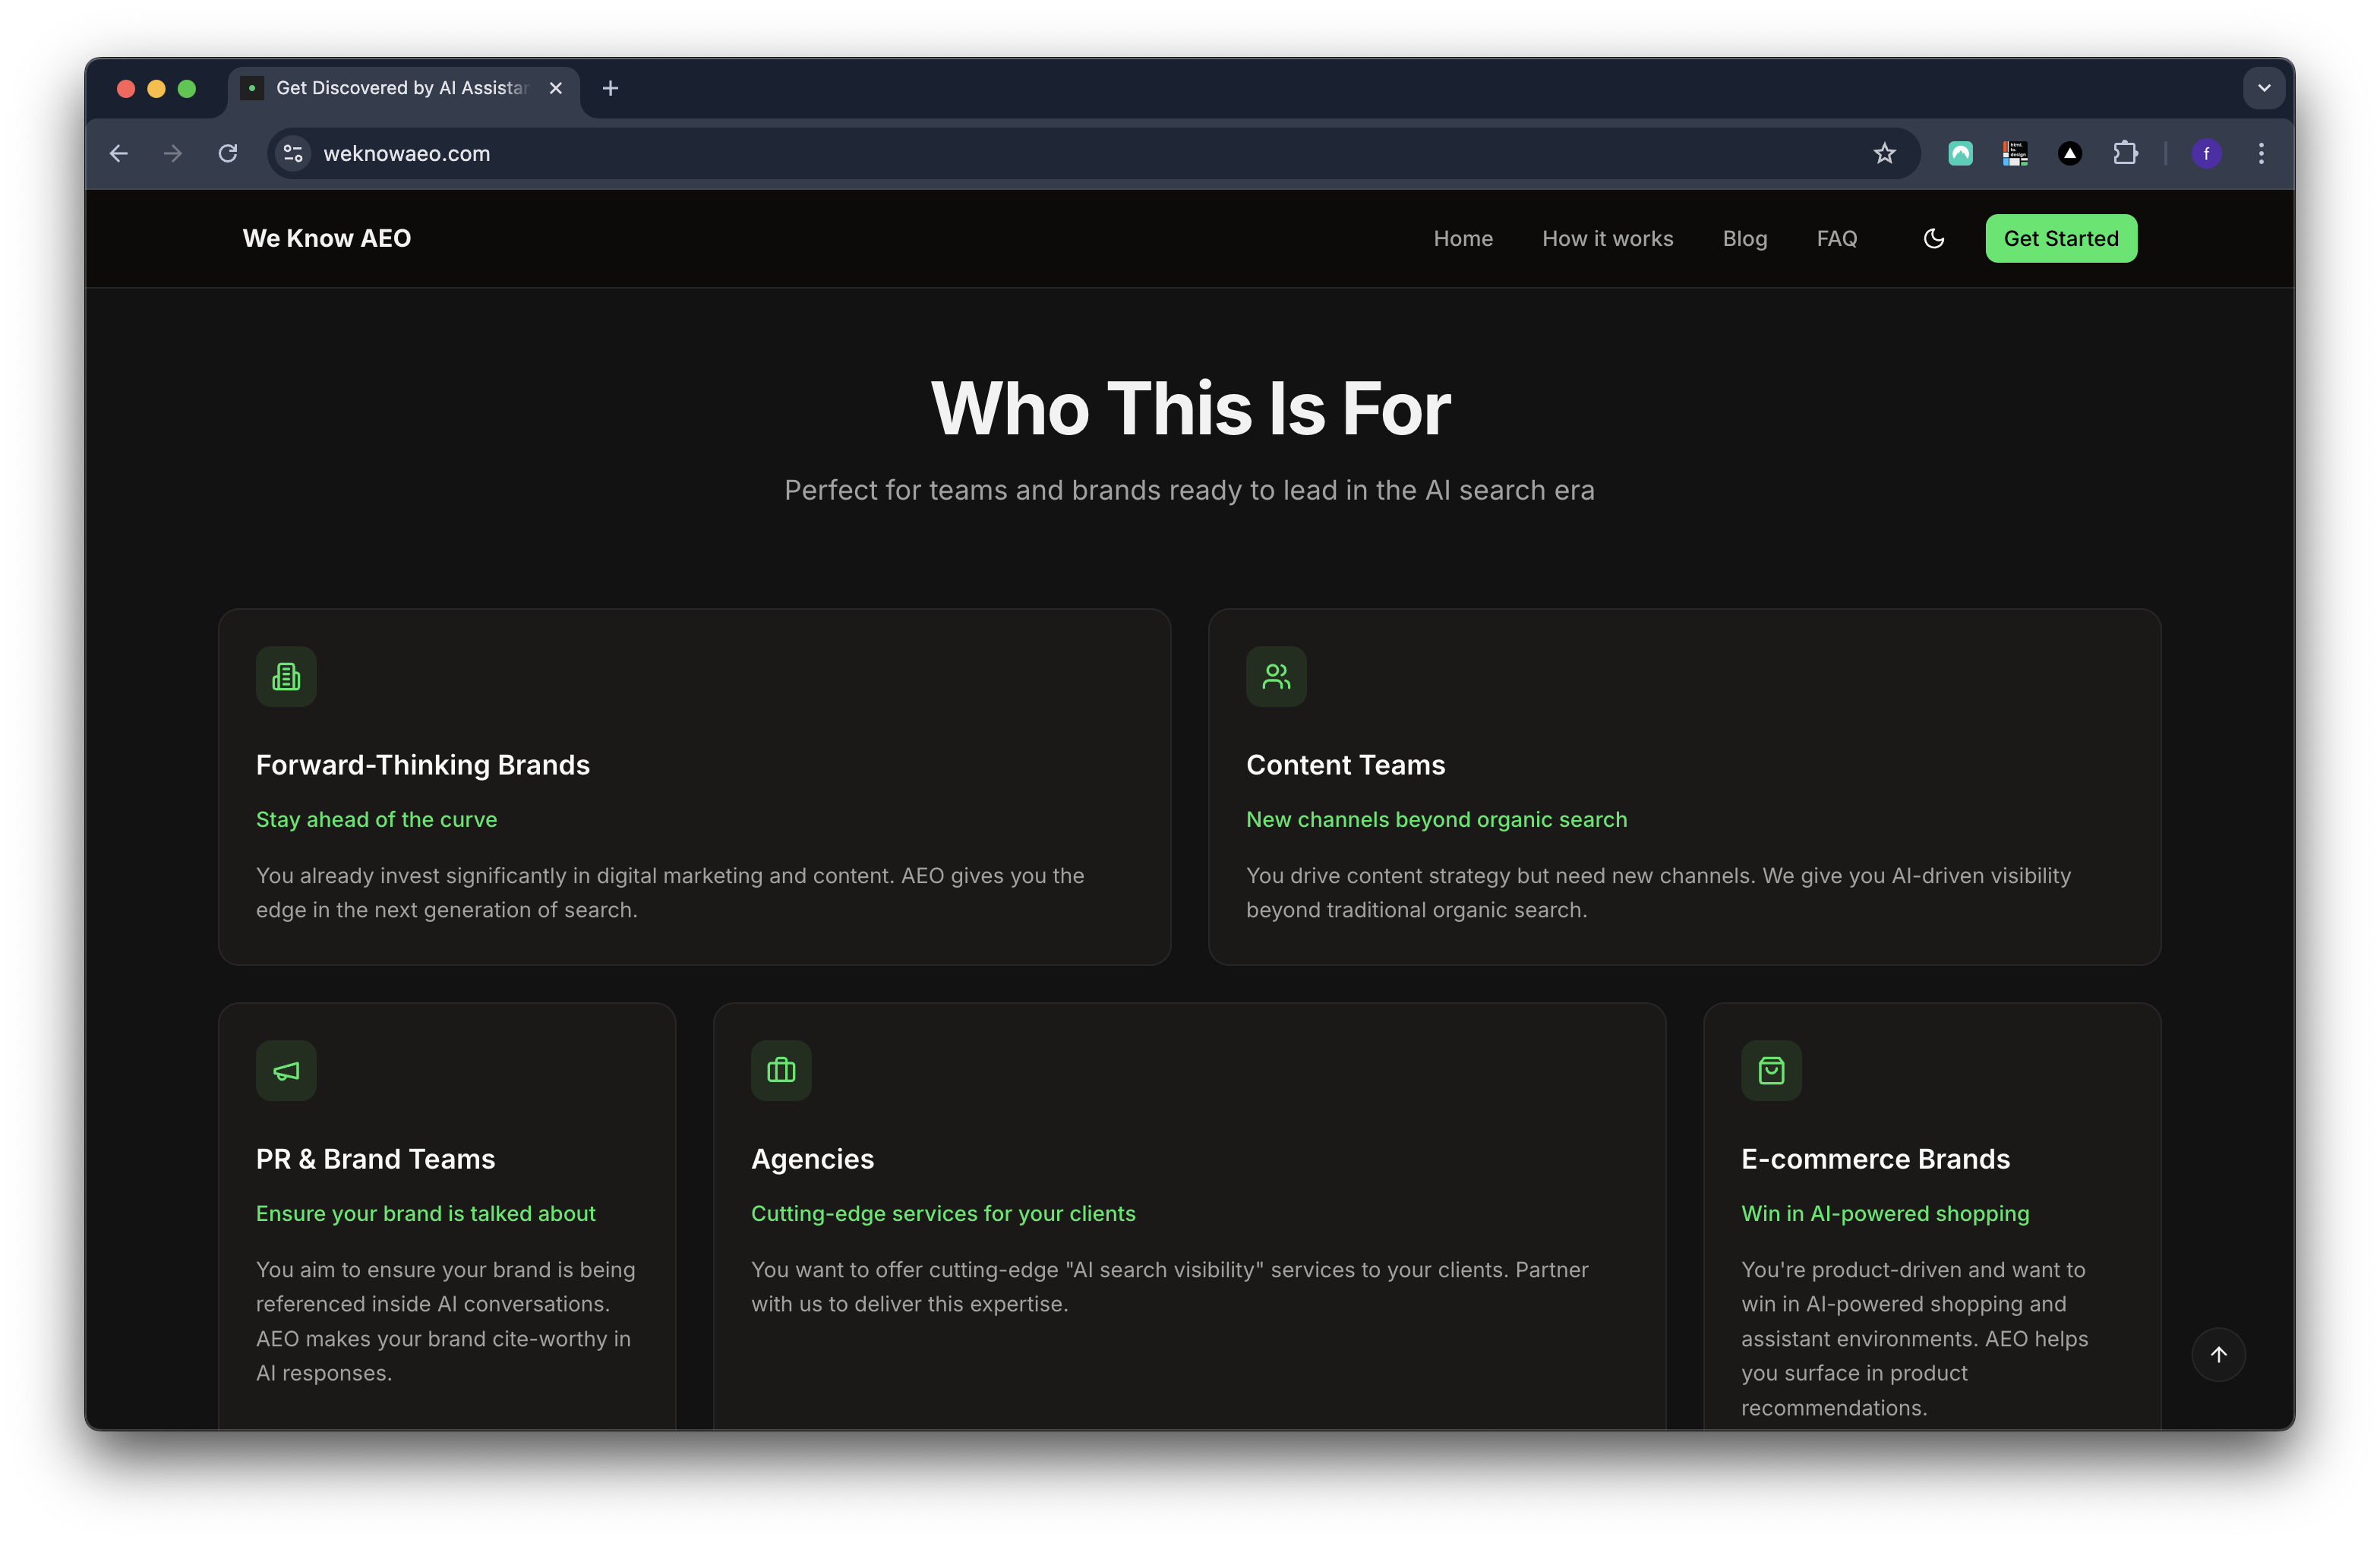
Task: Click the users icon on Content Teams
Action: (x=1275, y=677)
